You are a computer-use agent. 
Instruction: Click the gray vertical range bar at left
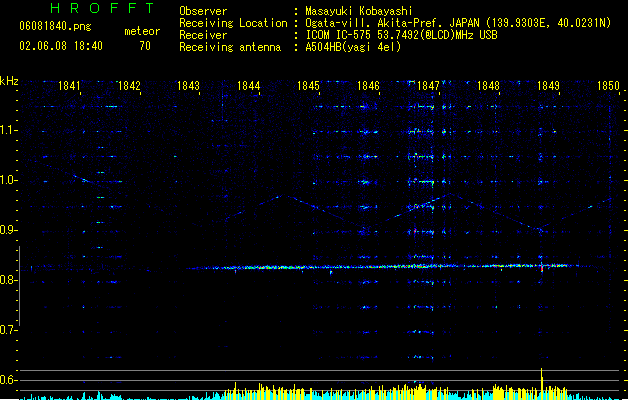pyautogui.click(x=19, y=286)
